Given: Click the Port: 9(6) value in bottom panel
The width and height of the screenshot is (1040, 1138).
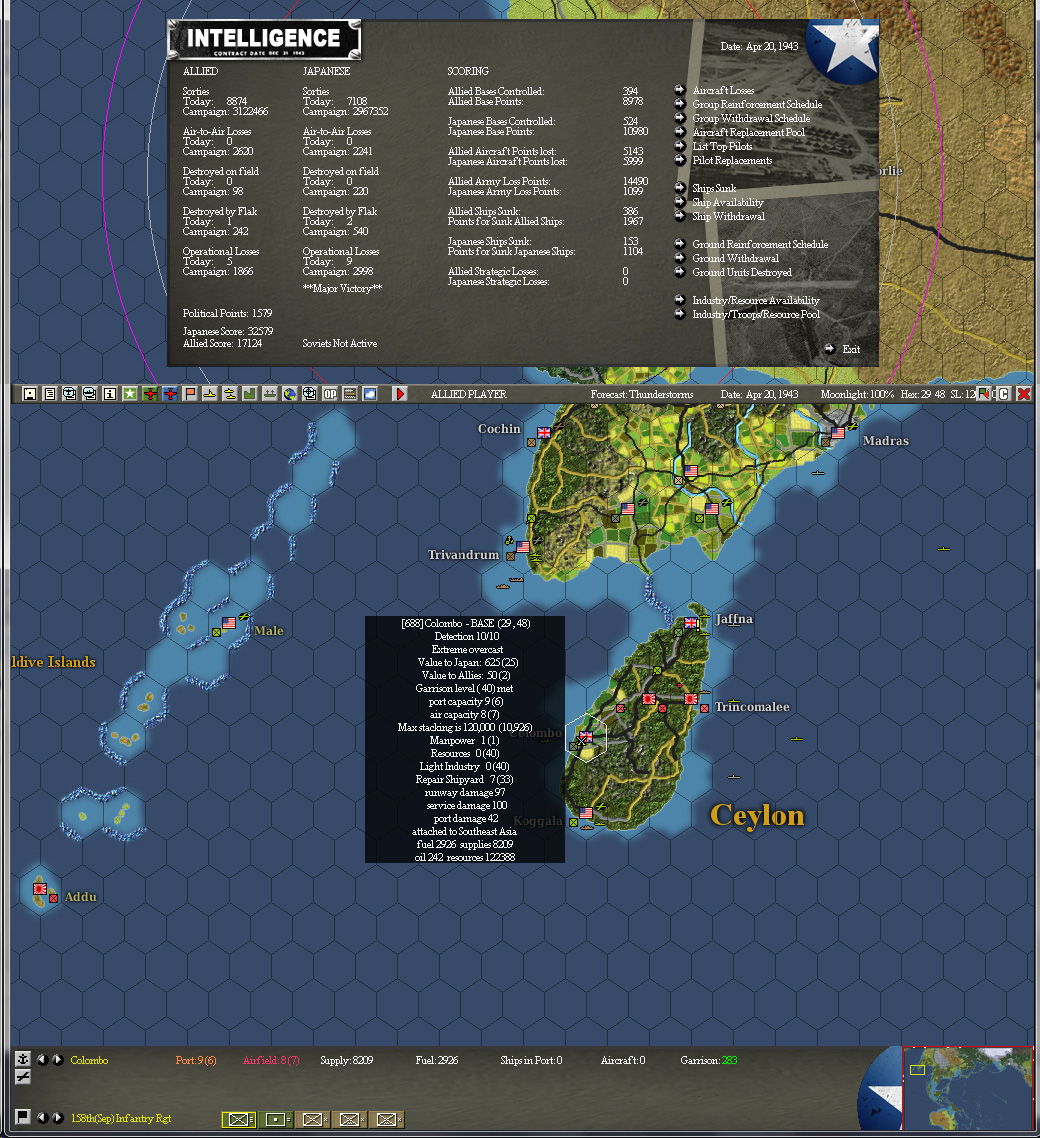Looking at the screenshot, I should coord(196,1060).
